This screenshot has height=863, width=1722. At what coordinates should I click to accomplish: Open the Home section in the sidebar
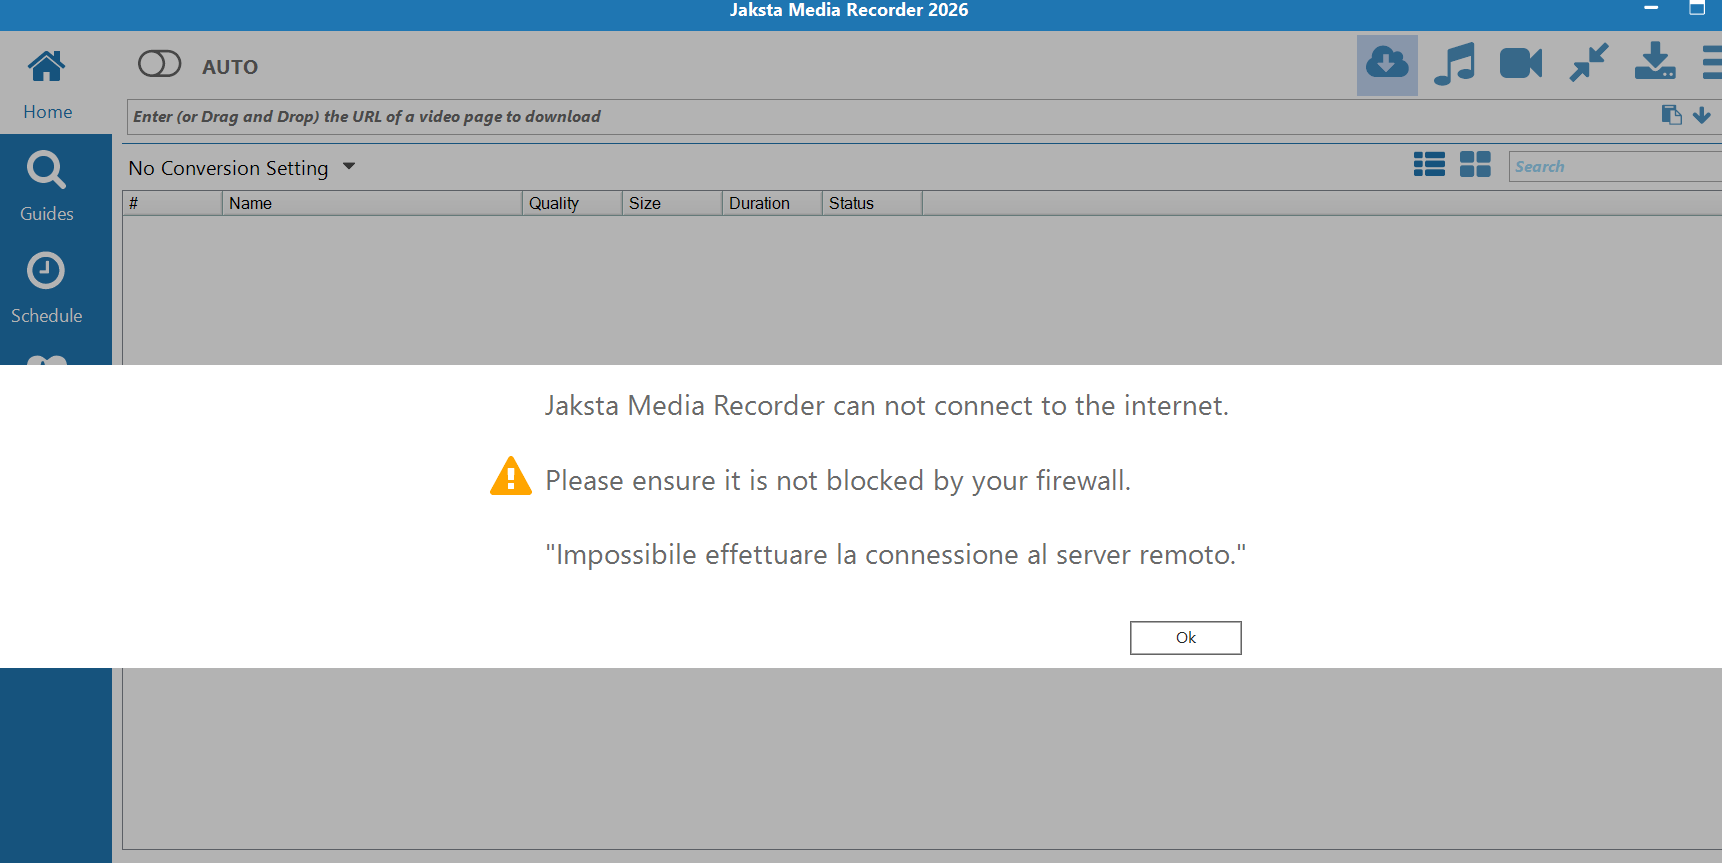pos(47,85)
